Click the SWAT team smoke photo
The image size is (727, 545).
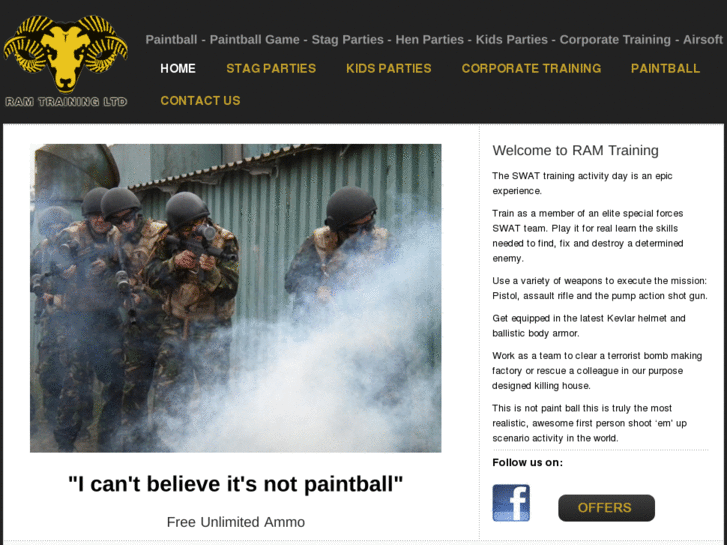(236, 298)
